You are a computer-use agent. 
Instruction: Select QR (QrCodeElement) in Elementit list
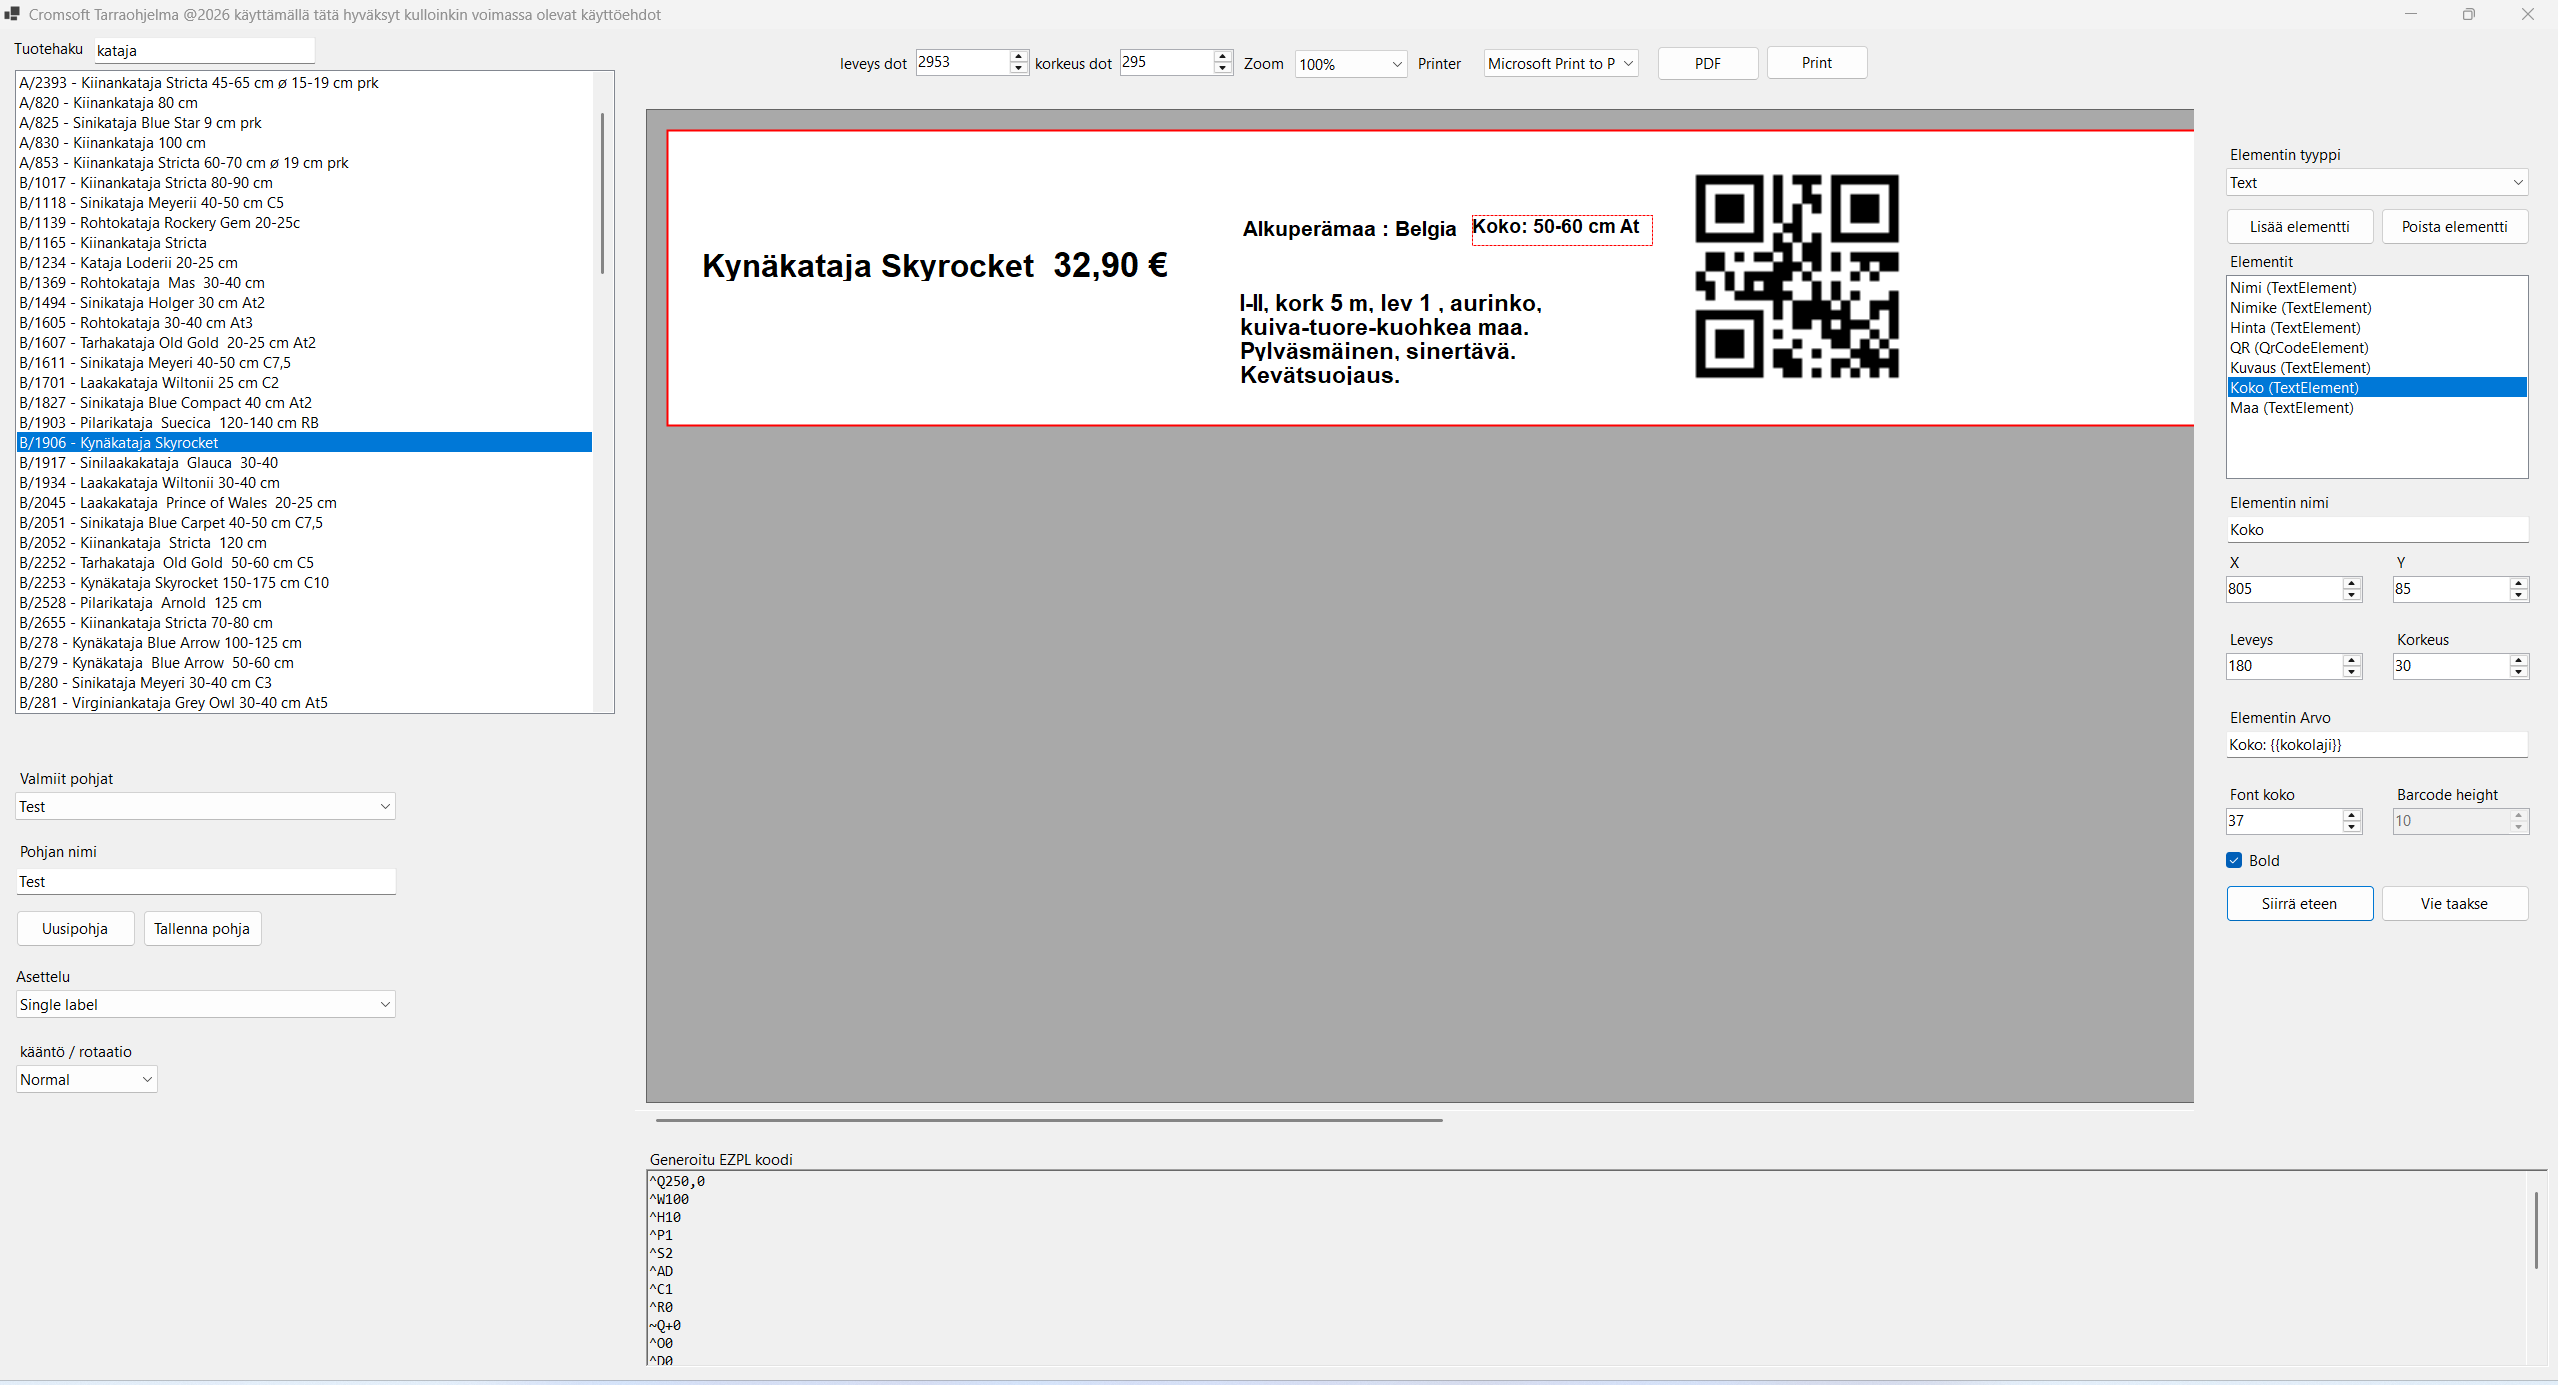pos(2299,348)
